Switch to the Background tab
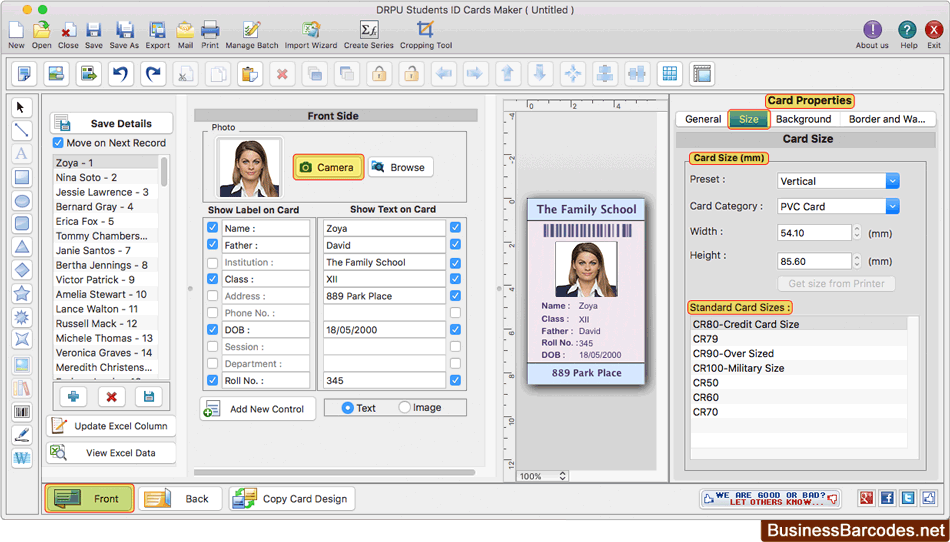Viewport: 950px width, 542px height. [x=803, y=119]
